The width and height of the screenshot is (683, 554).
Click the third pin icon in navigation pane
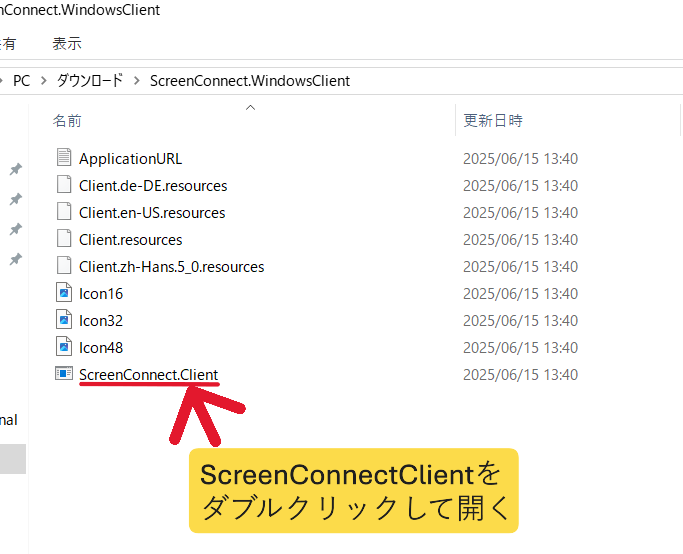[16, 229]
